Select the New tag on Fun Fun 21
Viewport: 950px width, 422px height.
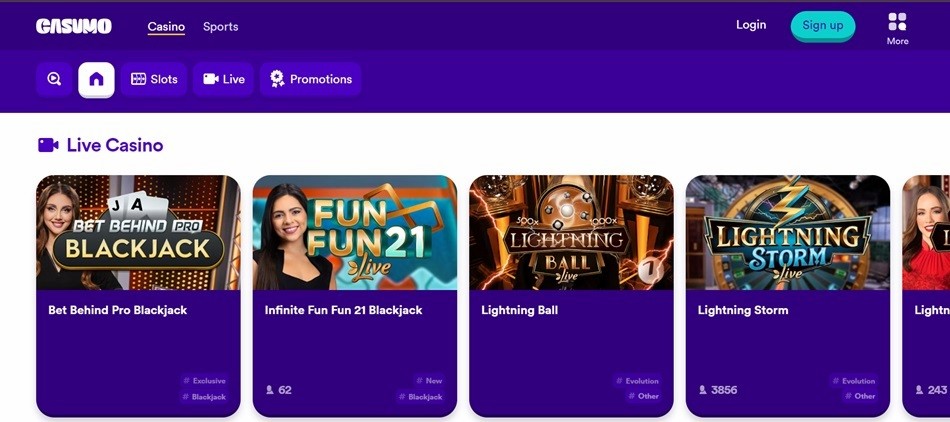point(429,381)
